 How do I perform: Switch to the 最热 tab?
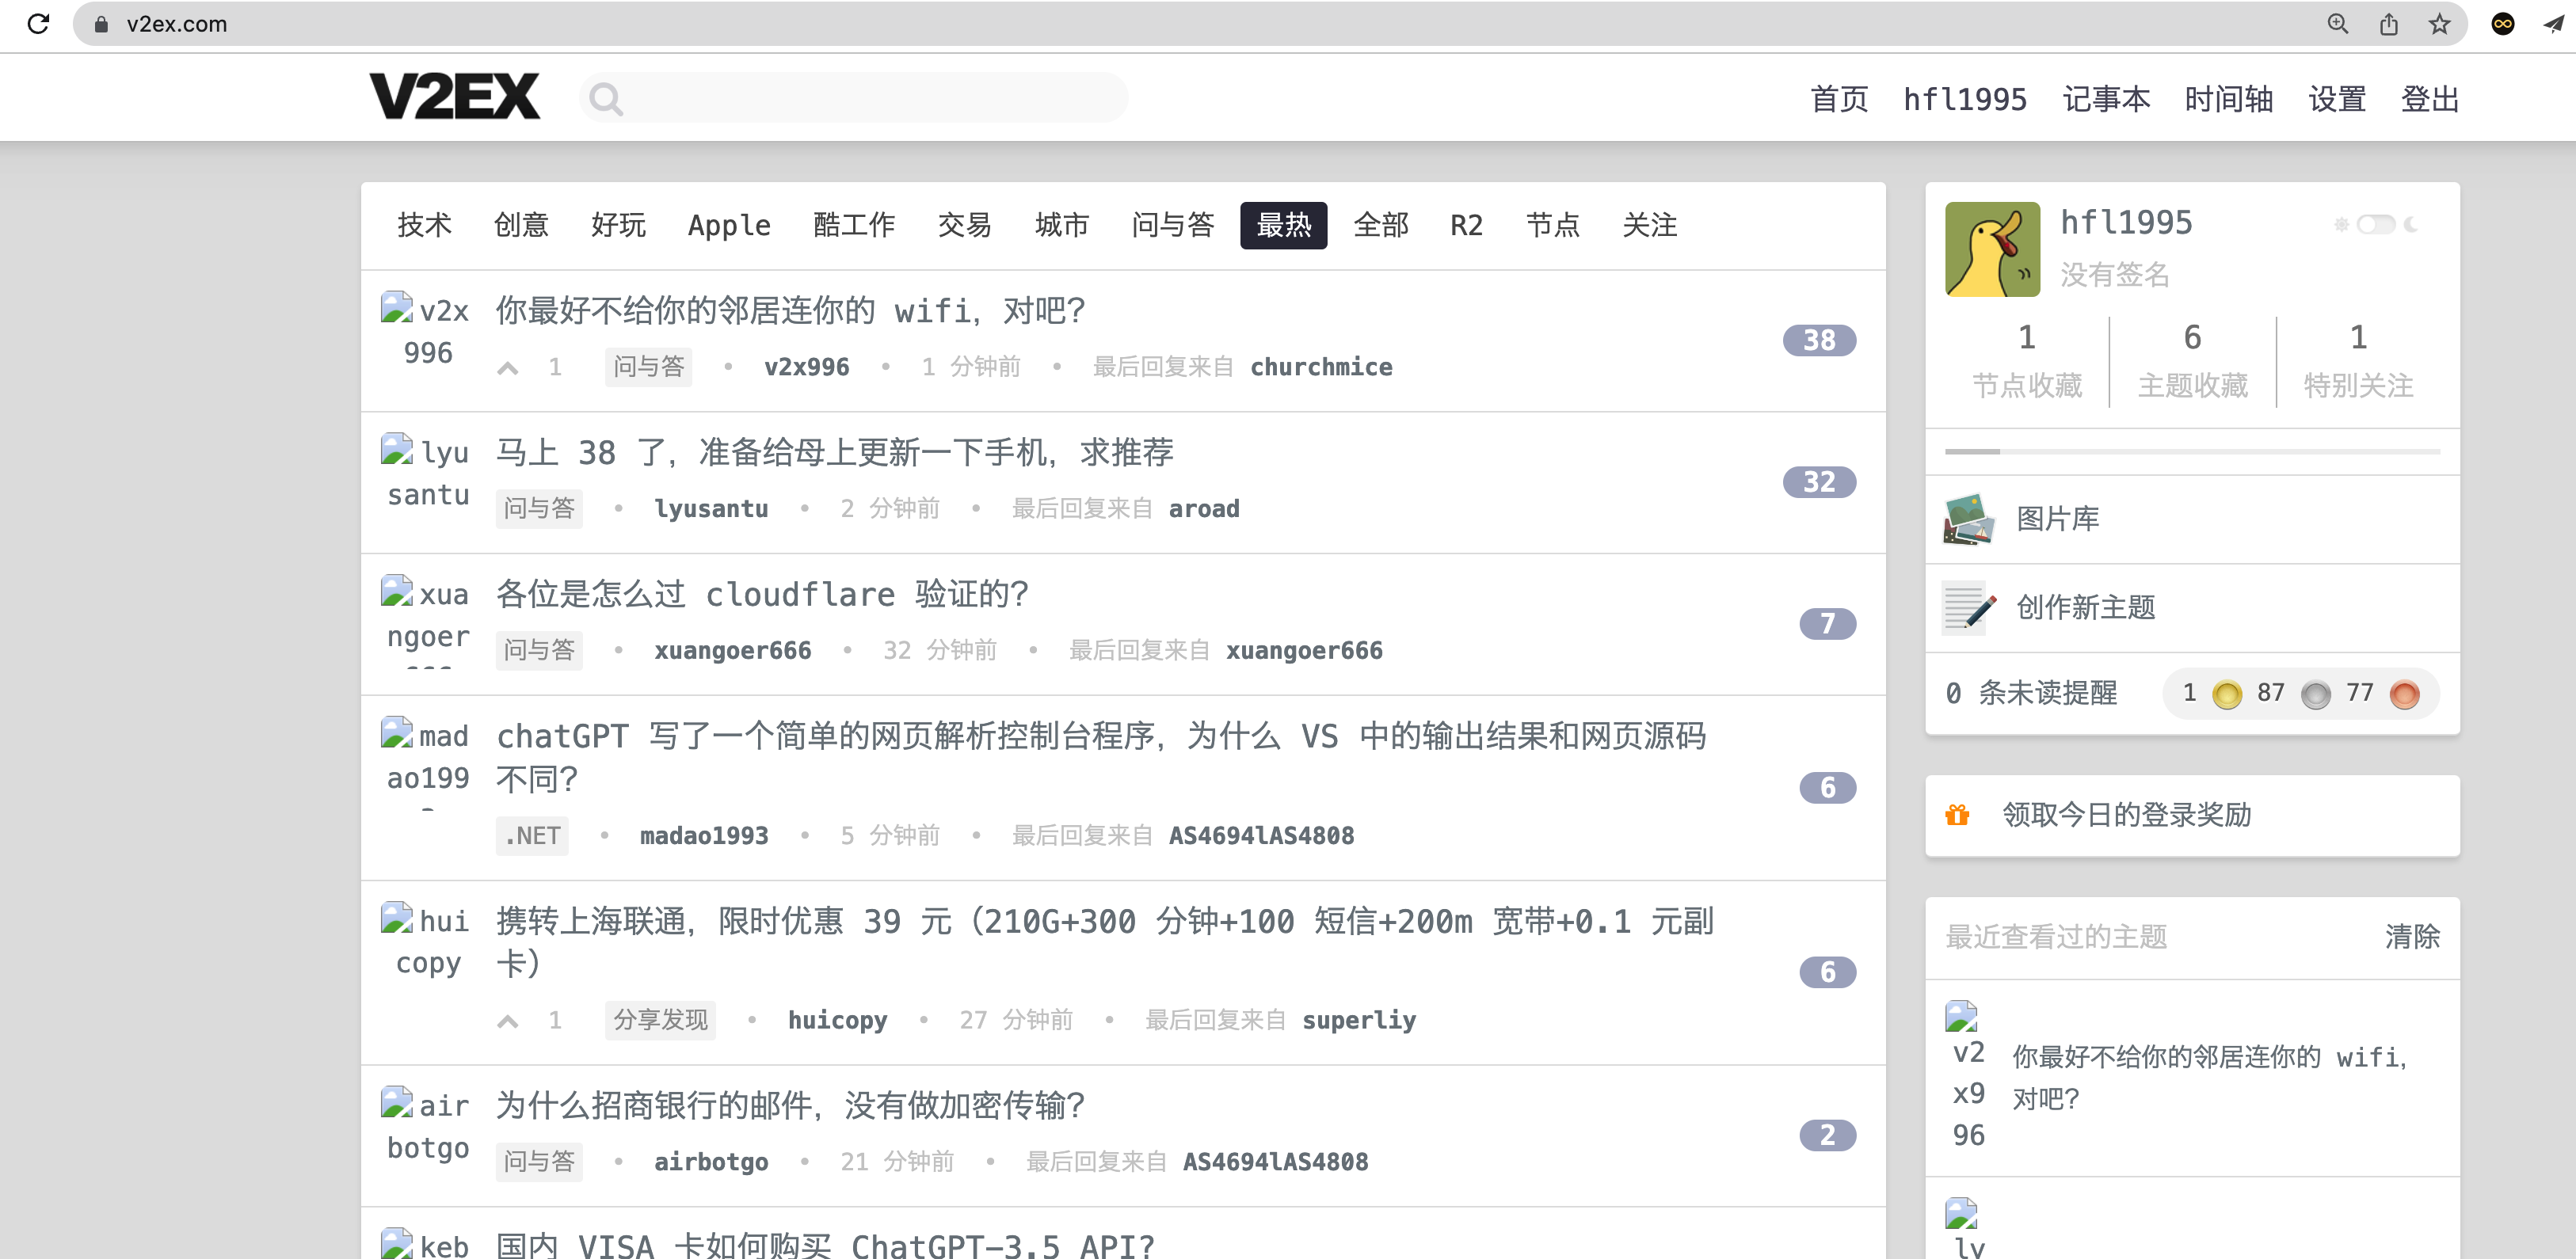click(x=1283, y=225)
